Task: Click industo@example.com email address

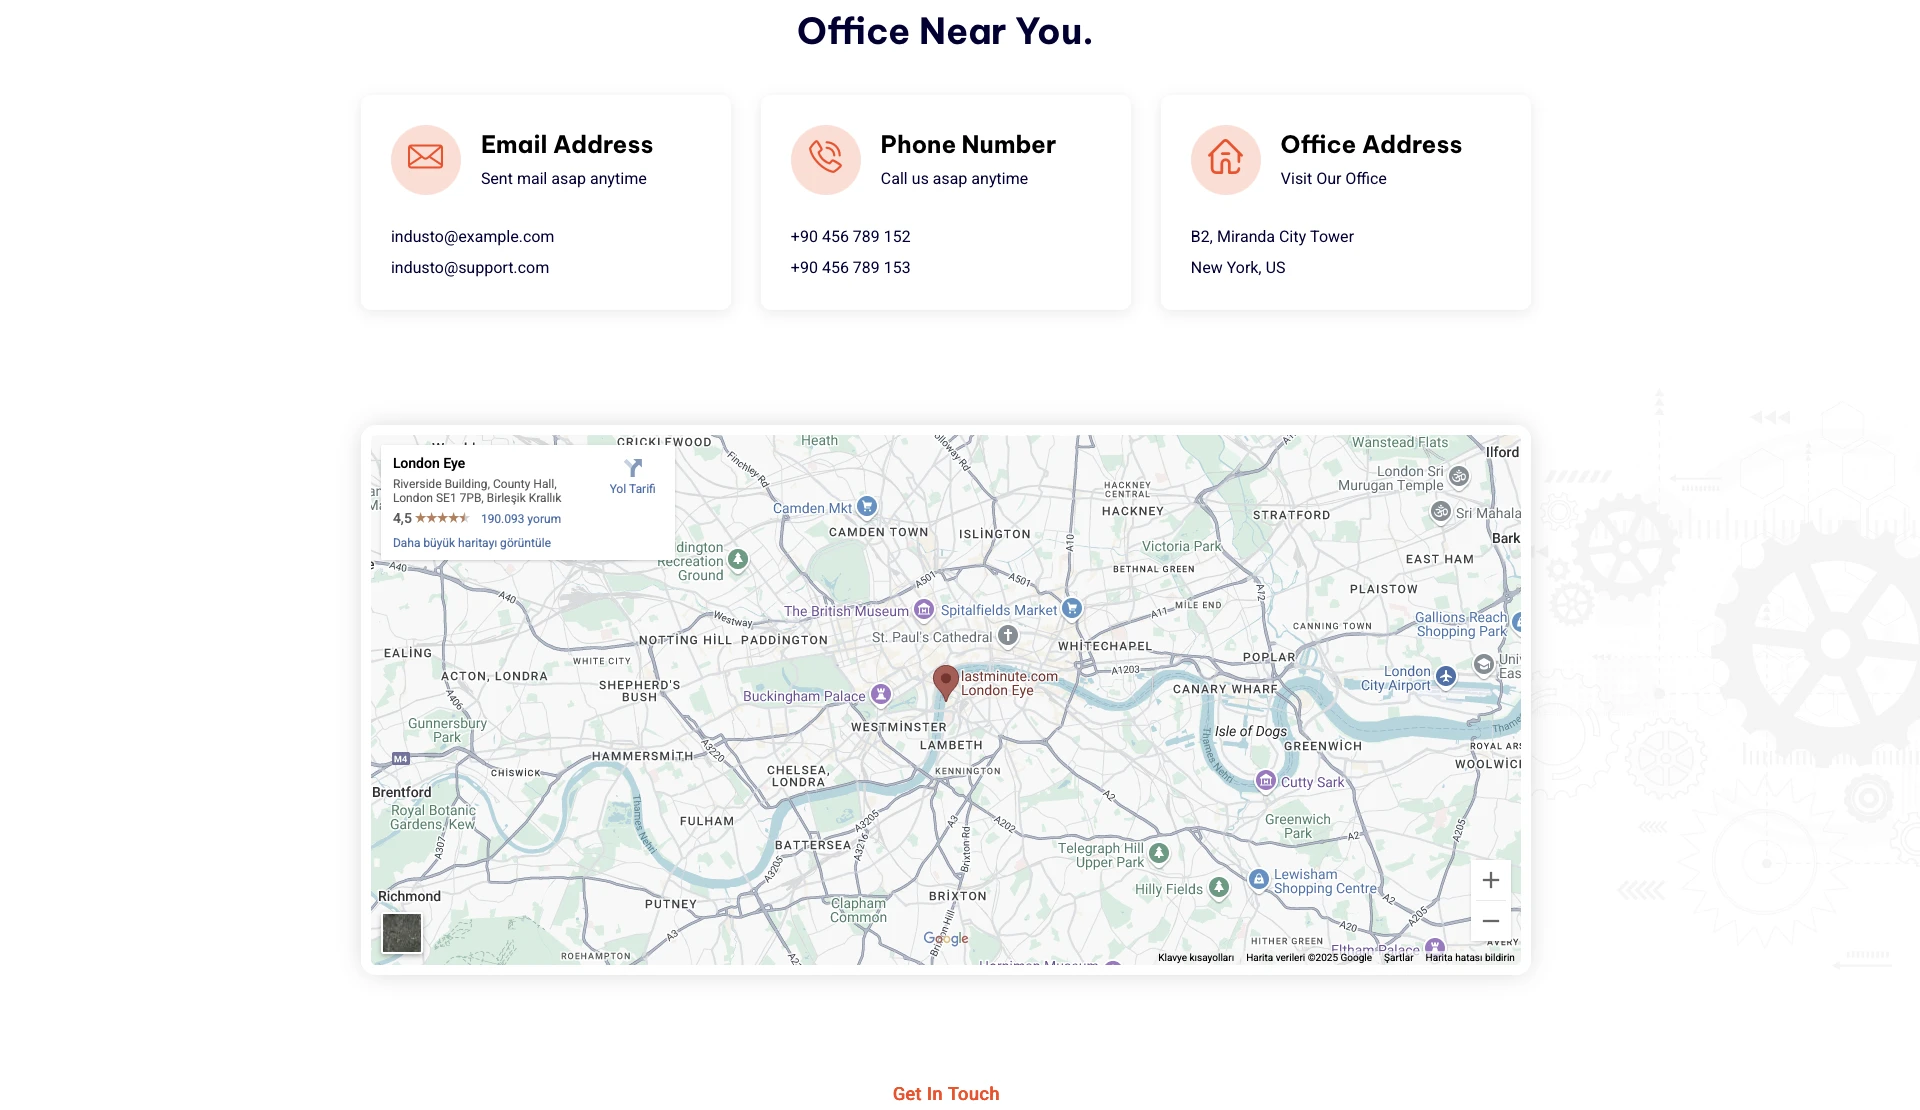Action: [x=472, y=237]
